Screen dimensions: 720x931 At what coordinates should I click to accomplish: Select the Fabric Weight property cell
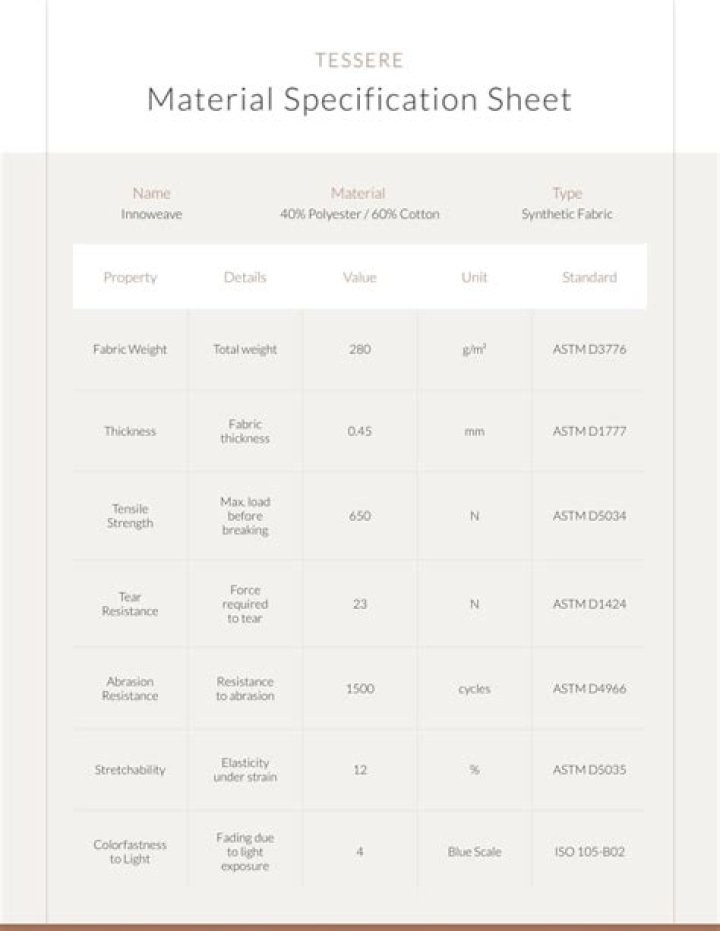point(130,349)
